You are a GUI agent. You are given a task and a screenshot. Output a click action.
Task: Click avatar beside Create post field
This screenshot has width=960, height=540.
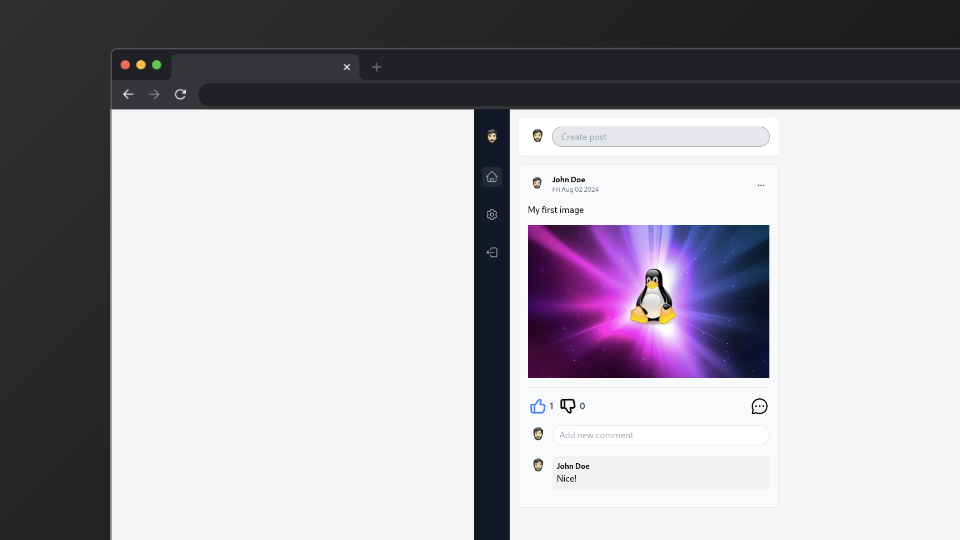(538, 136)
